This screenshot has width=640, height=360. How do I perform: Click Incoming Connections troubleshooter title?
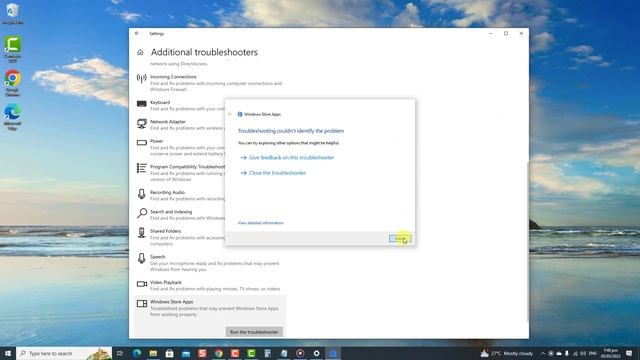173,77
